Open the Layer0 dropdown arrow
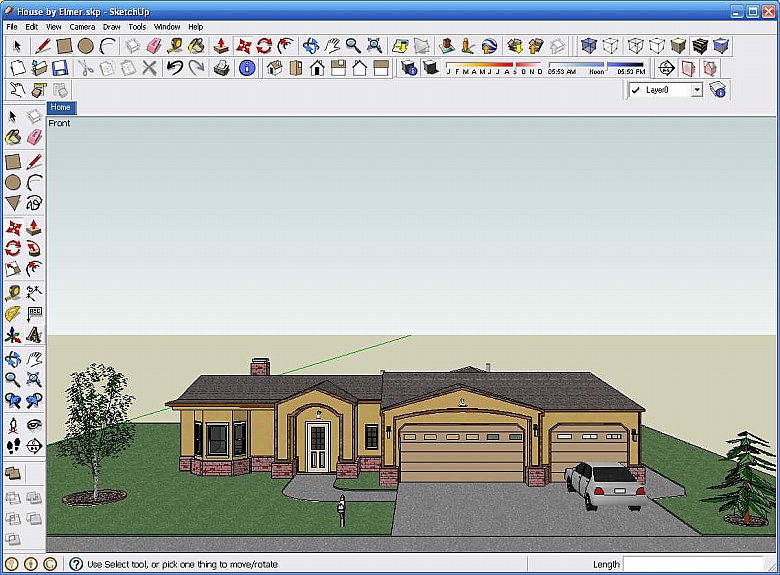This screenshot has height=575, width=780. click(697, 90)
